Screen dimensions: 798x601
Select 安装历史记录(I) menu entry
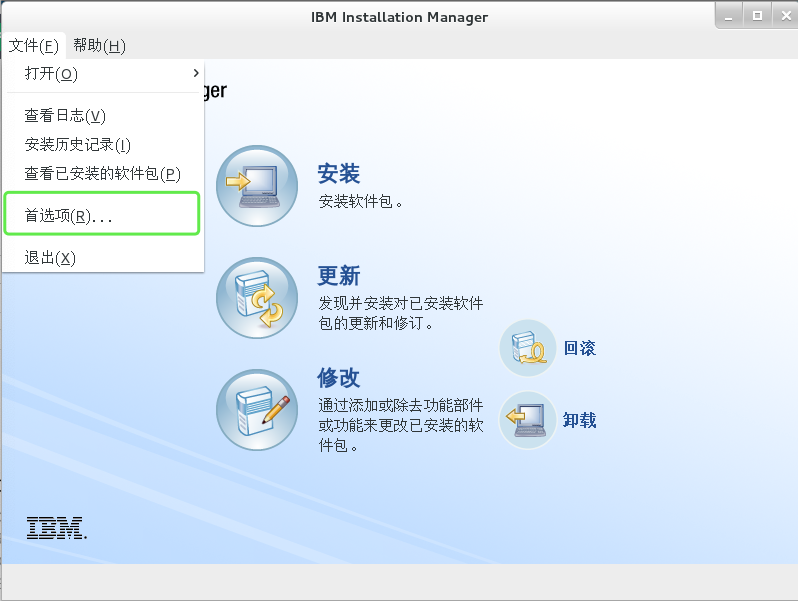[x=103, y=145]
